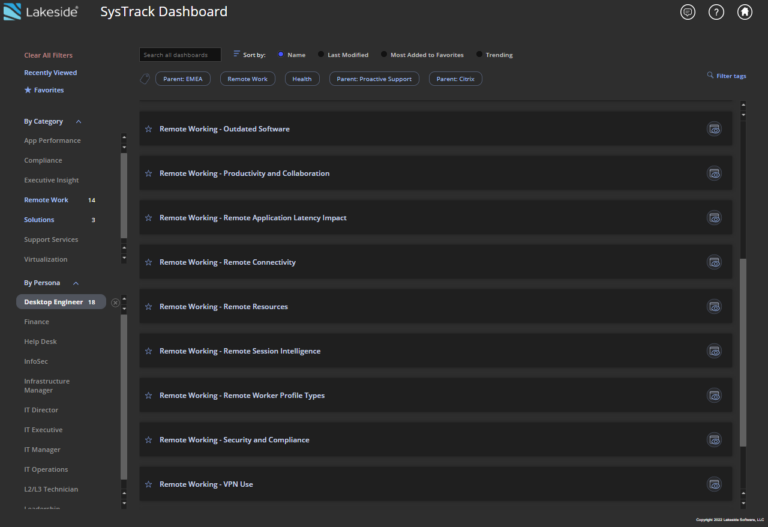Select Remote Work category
The width and height of the screenshot is (768, 527).
coord(46,200)
